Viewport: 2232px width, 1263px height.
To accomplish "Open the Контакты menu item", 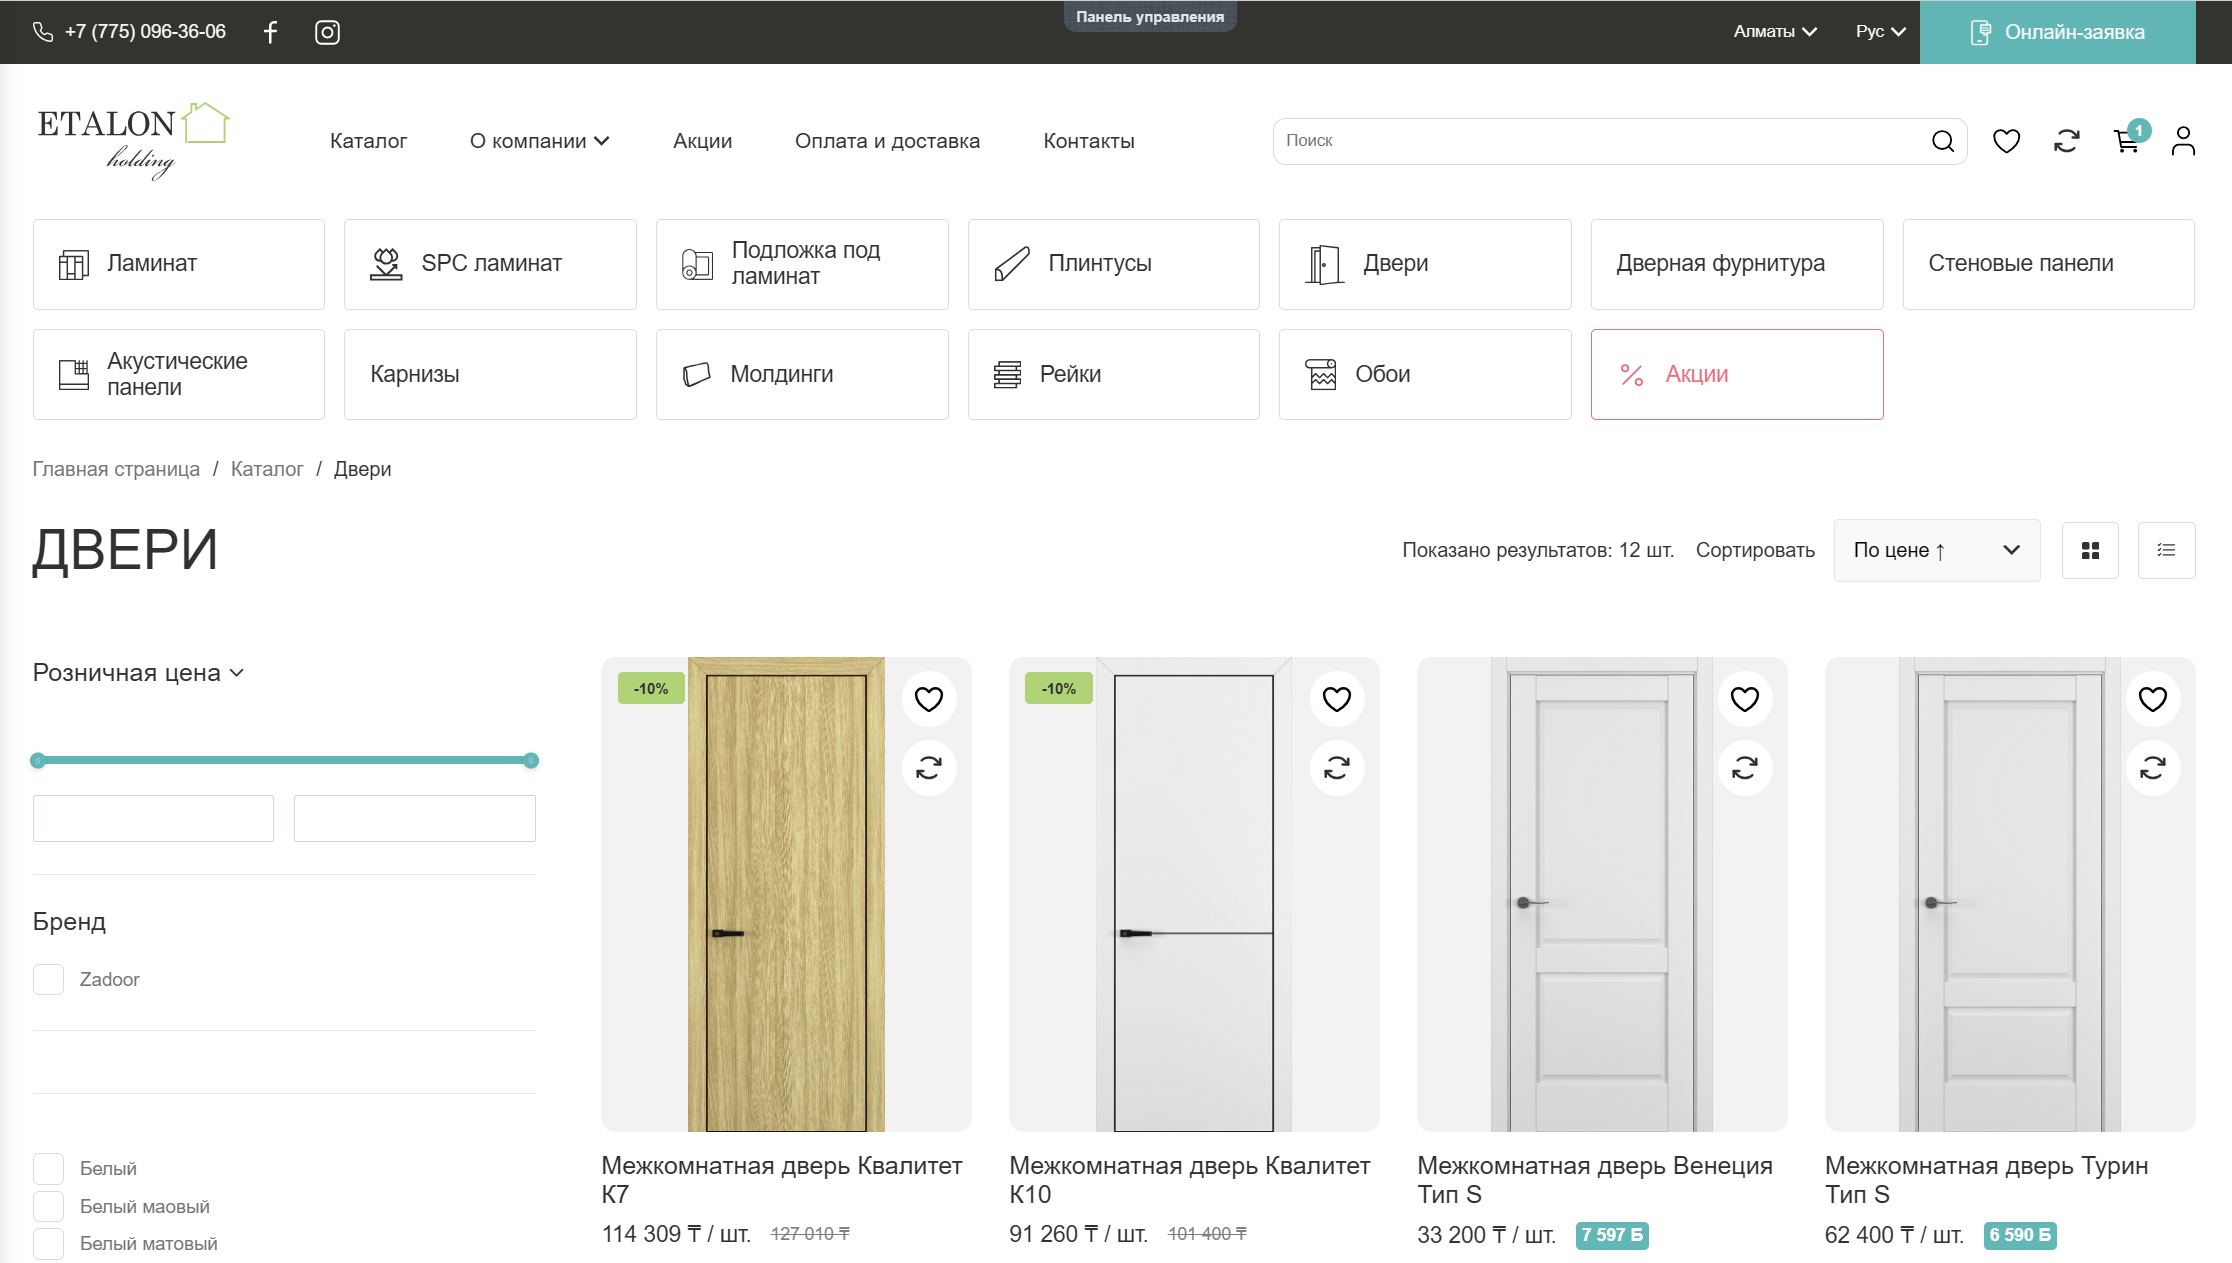I will click(1088, 141).
